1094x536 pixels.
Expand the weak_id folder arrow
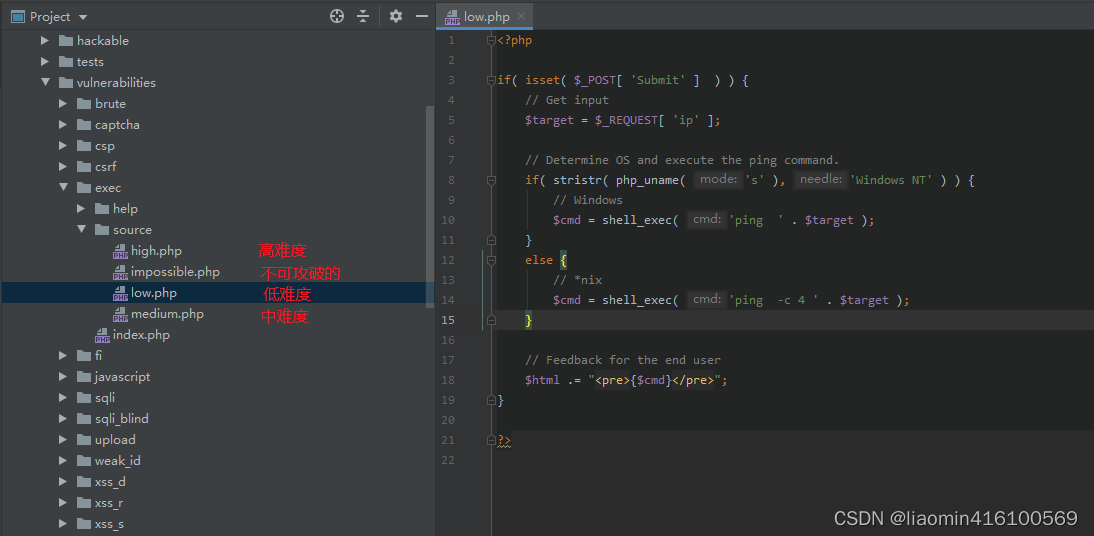63,461
